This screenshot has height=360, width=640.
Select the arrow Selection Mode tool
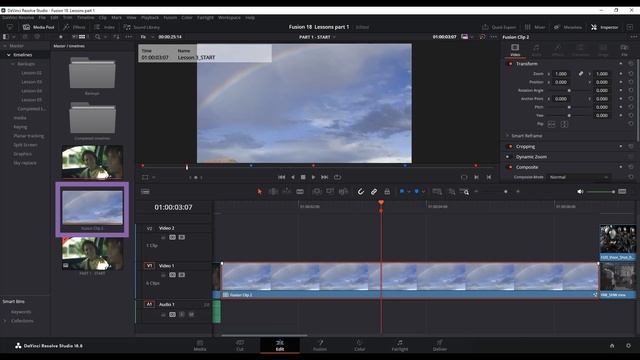click(260, 191)
